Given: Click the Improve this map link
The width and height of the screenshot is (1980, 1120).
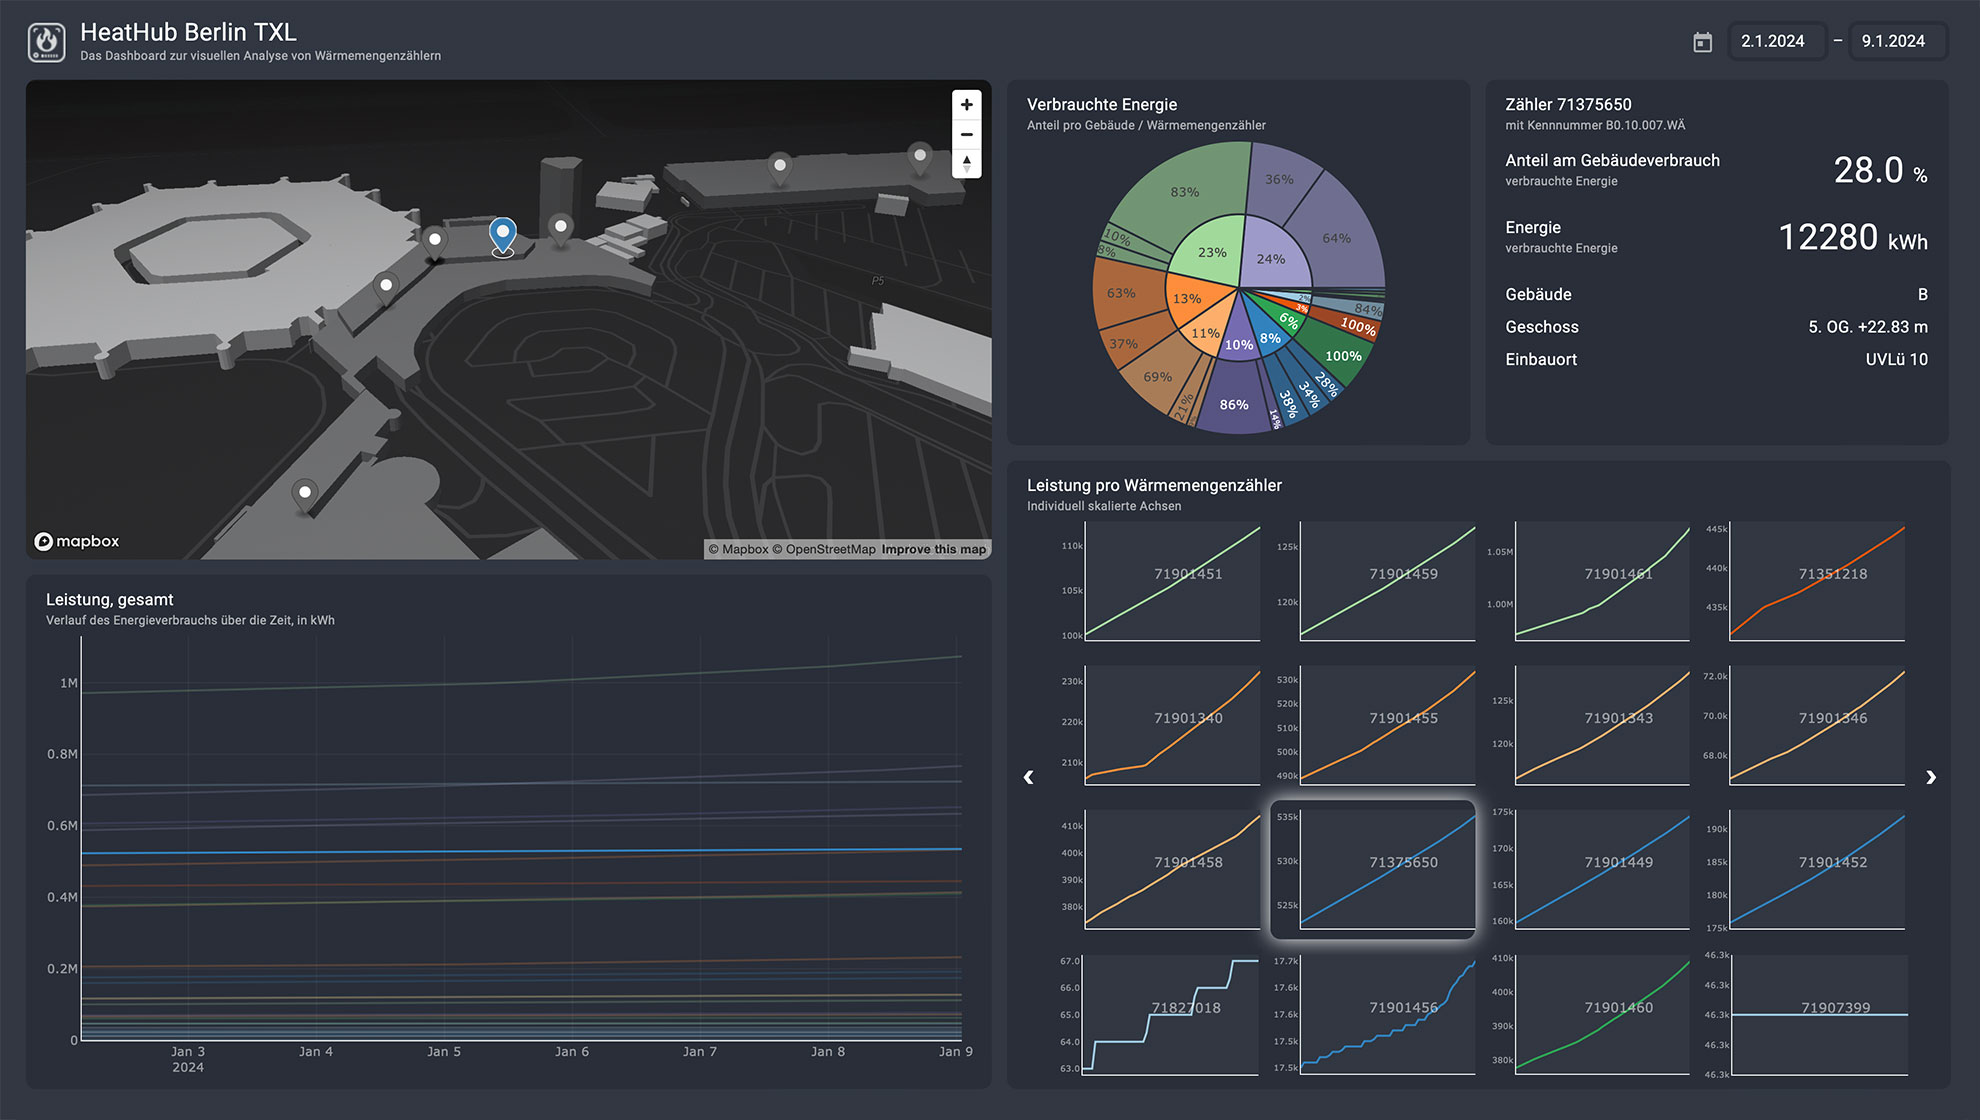Looking at the screenshot, I should (933, 549).
